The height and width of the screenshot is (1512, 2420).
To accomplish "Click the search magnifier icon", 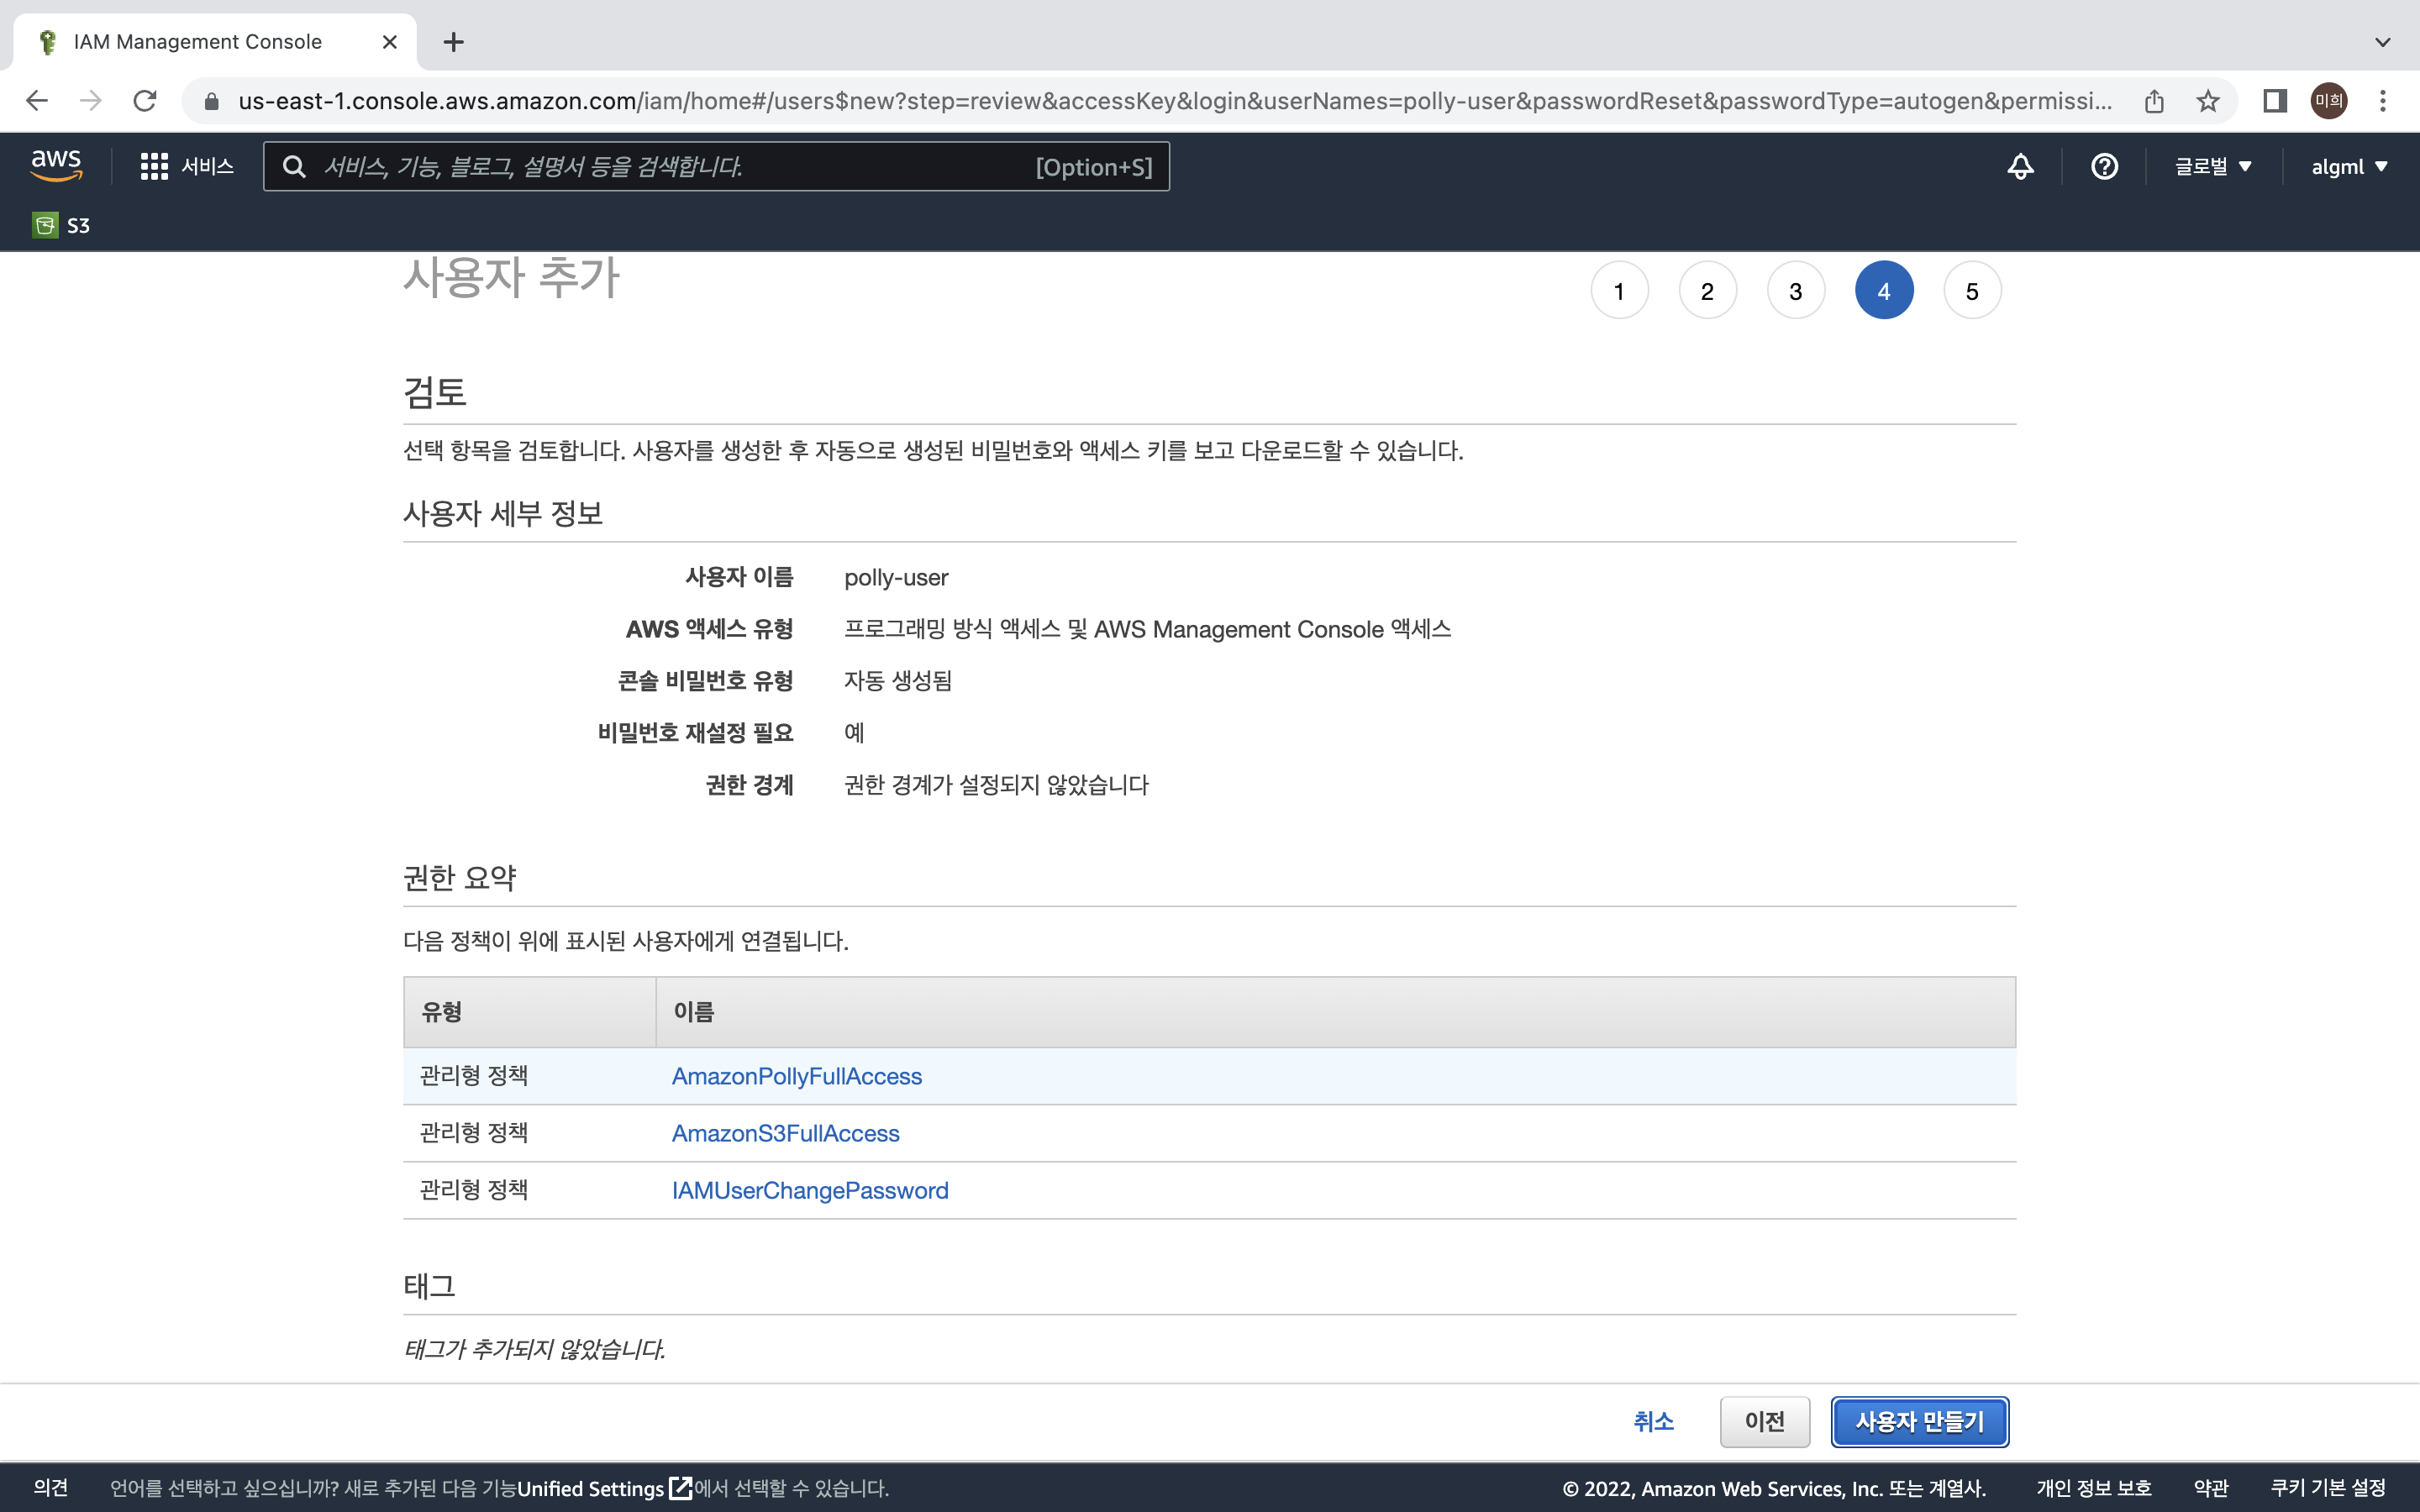I will (x=294, y=166).
